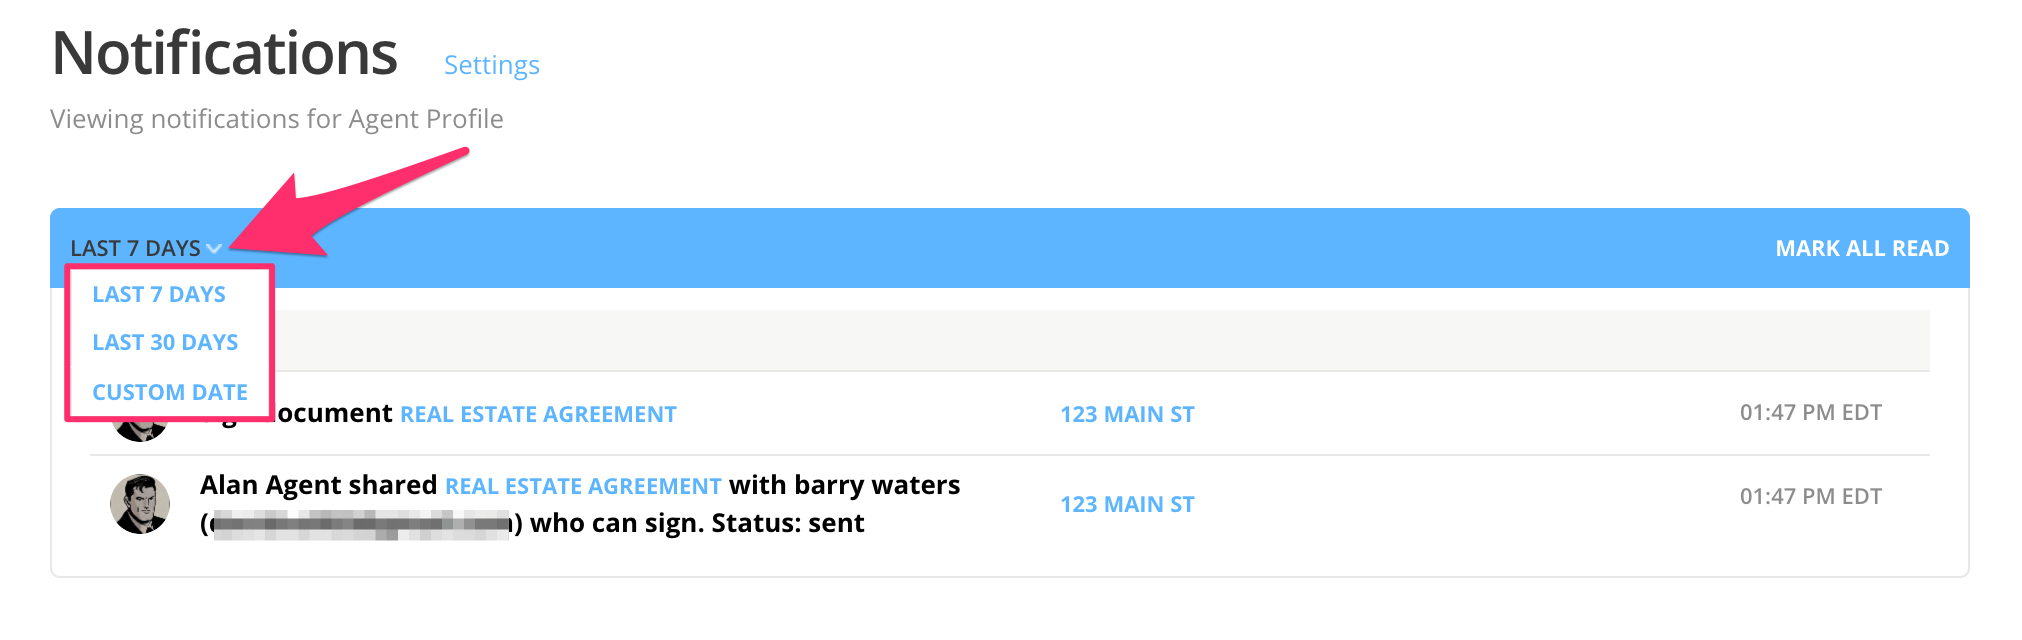Open the REAL ESTATE AGREEMENT document link
Image resolution: width=2022 pixels, height=640 pixels.
538,413
